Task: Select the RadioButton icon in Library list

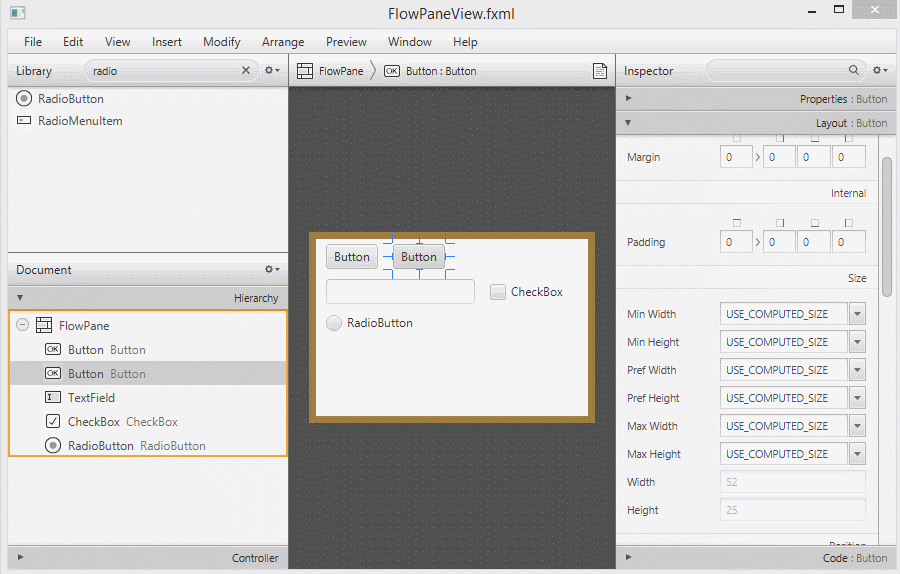Action: [25, 99]
